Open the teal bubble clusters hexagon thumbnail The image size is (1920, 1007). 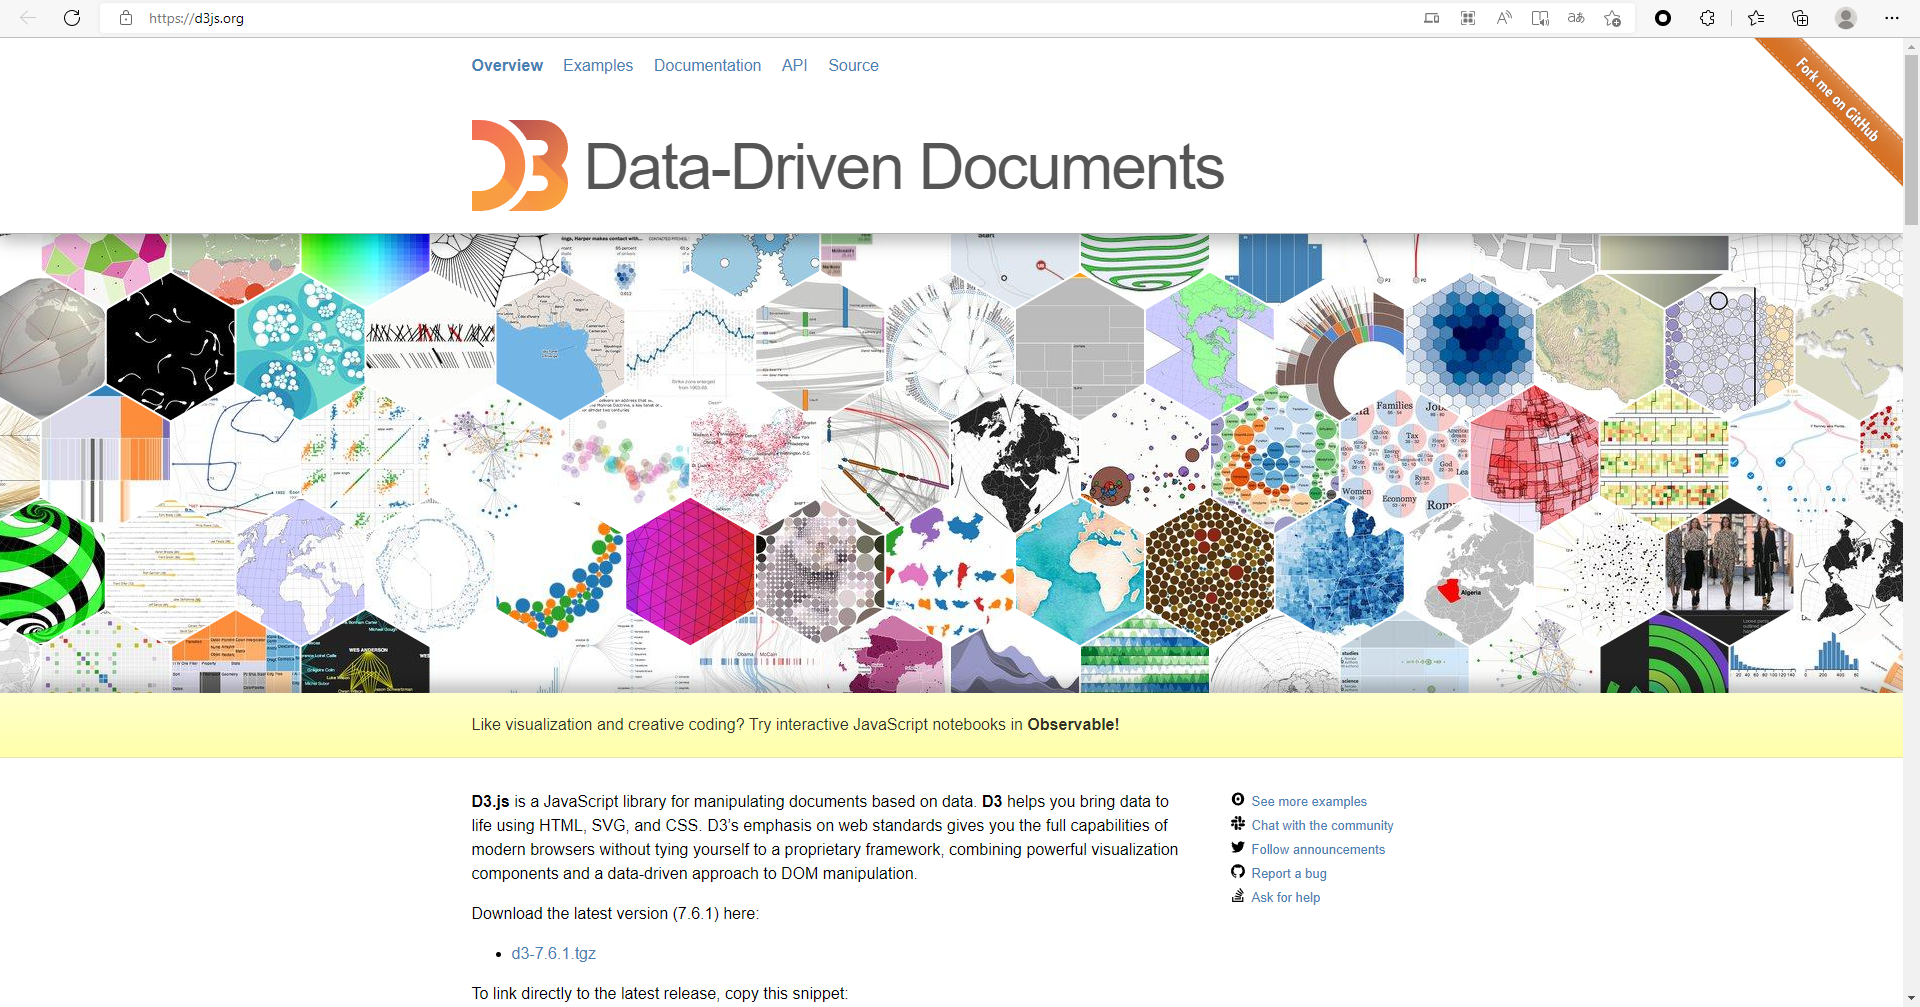300,345
